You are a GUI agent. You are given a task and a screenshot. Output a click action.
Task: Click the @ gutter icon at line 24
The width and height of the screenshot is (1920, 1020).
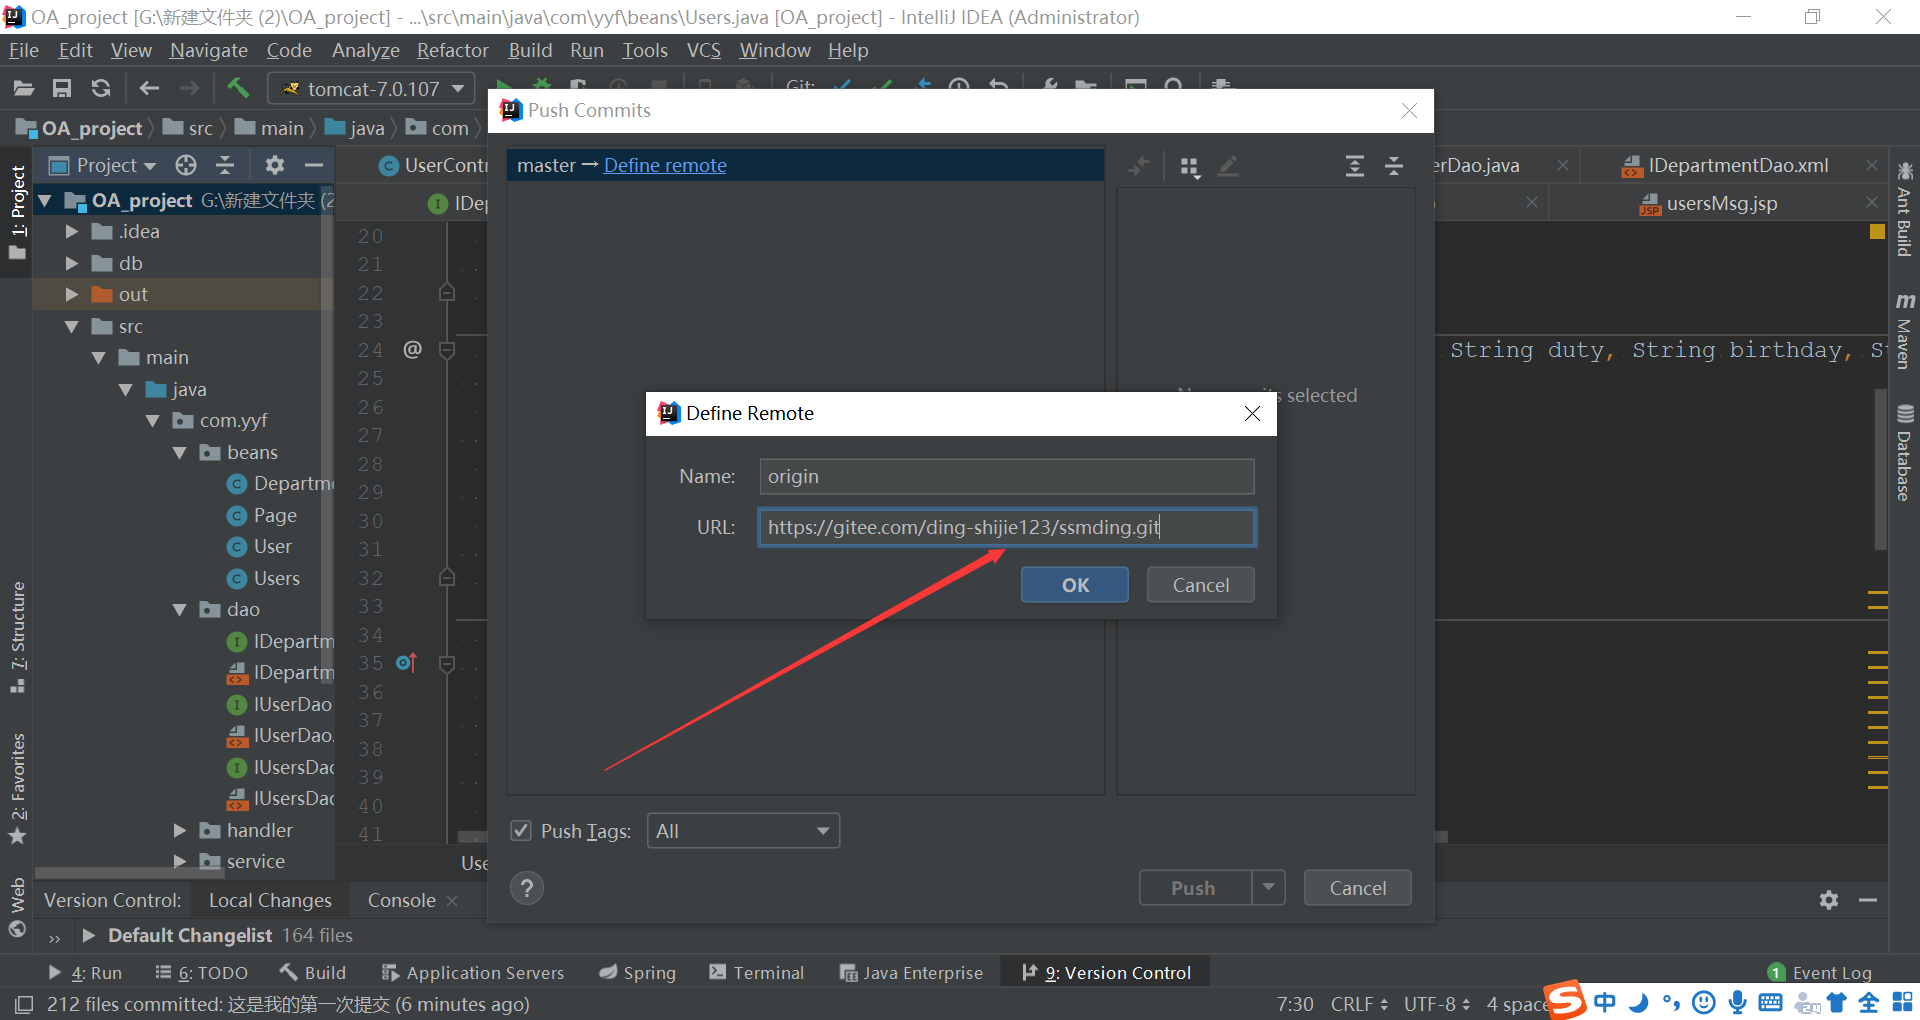click(412, 349)
